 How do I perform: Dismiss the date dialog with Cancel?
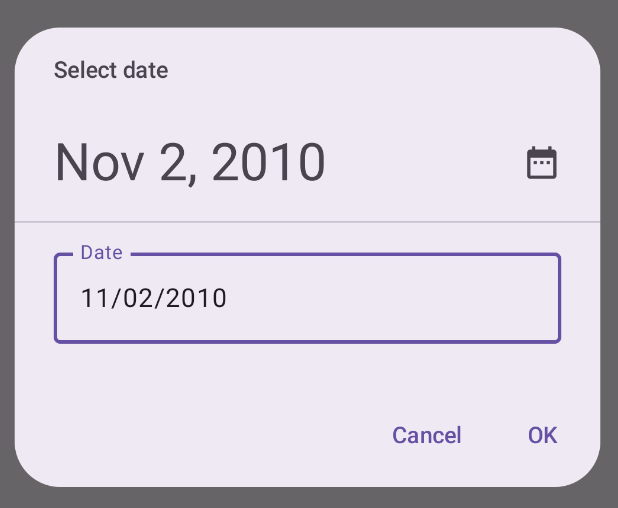pos(426,435)
